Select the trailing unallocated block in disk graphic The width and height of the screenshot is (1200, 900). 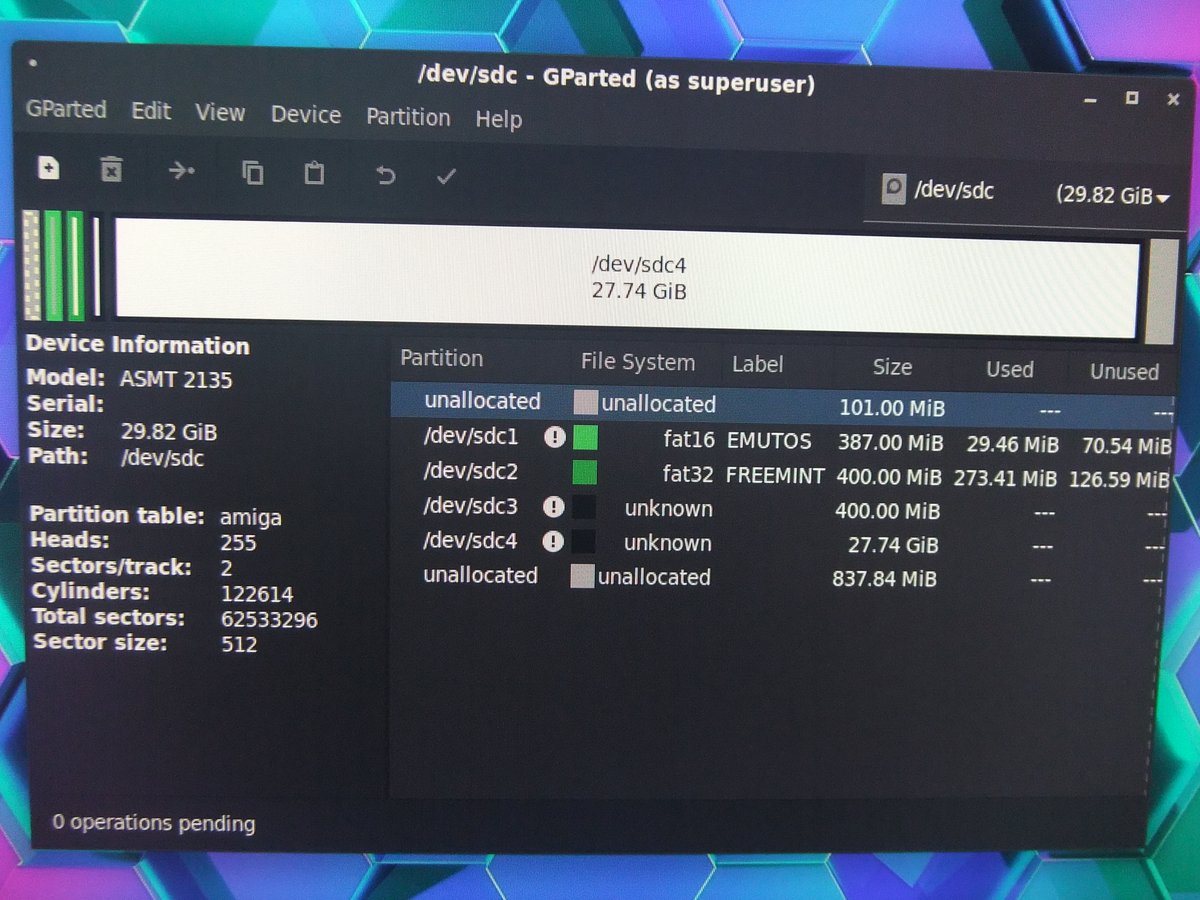click(x=1160, y=291)
